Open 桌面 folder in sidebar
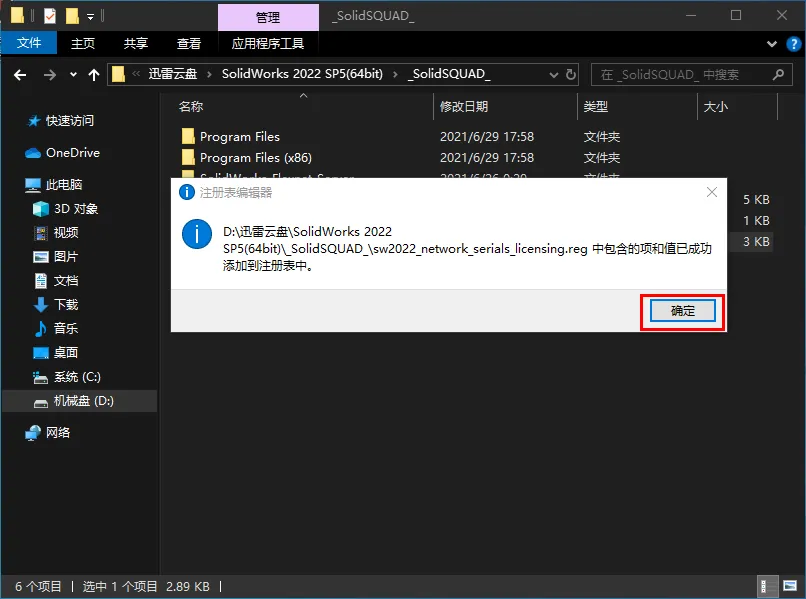The height and width of the screenshot is (599, 806). point(66,353)
